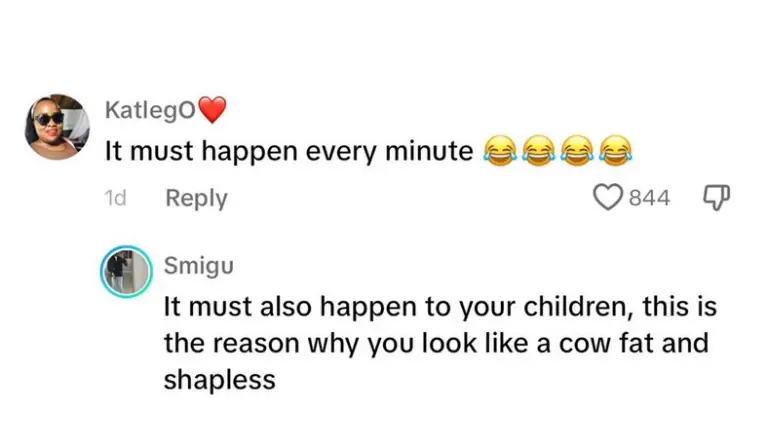The width and height of the screenshot is (768, 446).
Task: Open Smigu's profile avatar
Action: [126, 270]
